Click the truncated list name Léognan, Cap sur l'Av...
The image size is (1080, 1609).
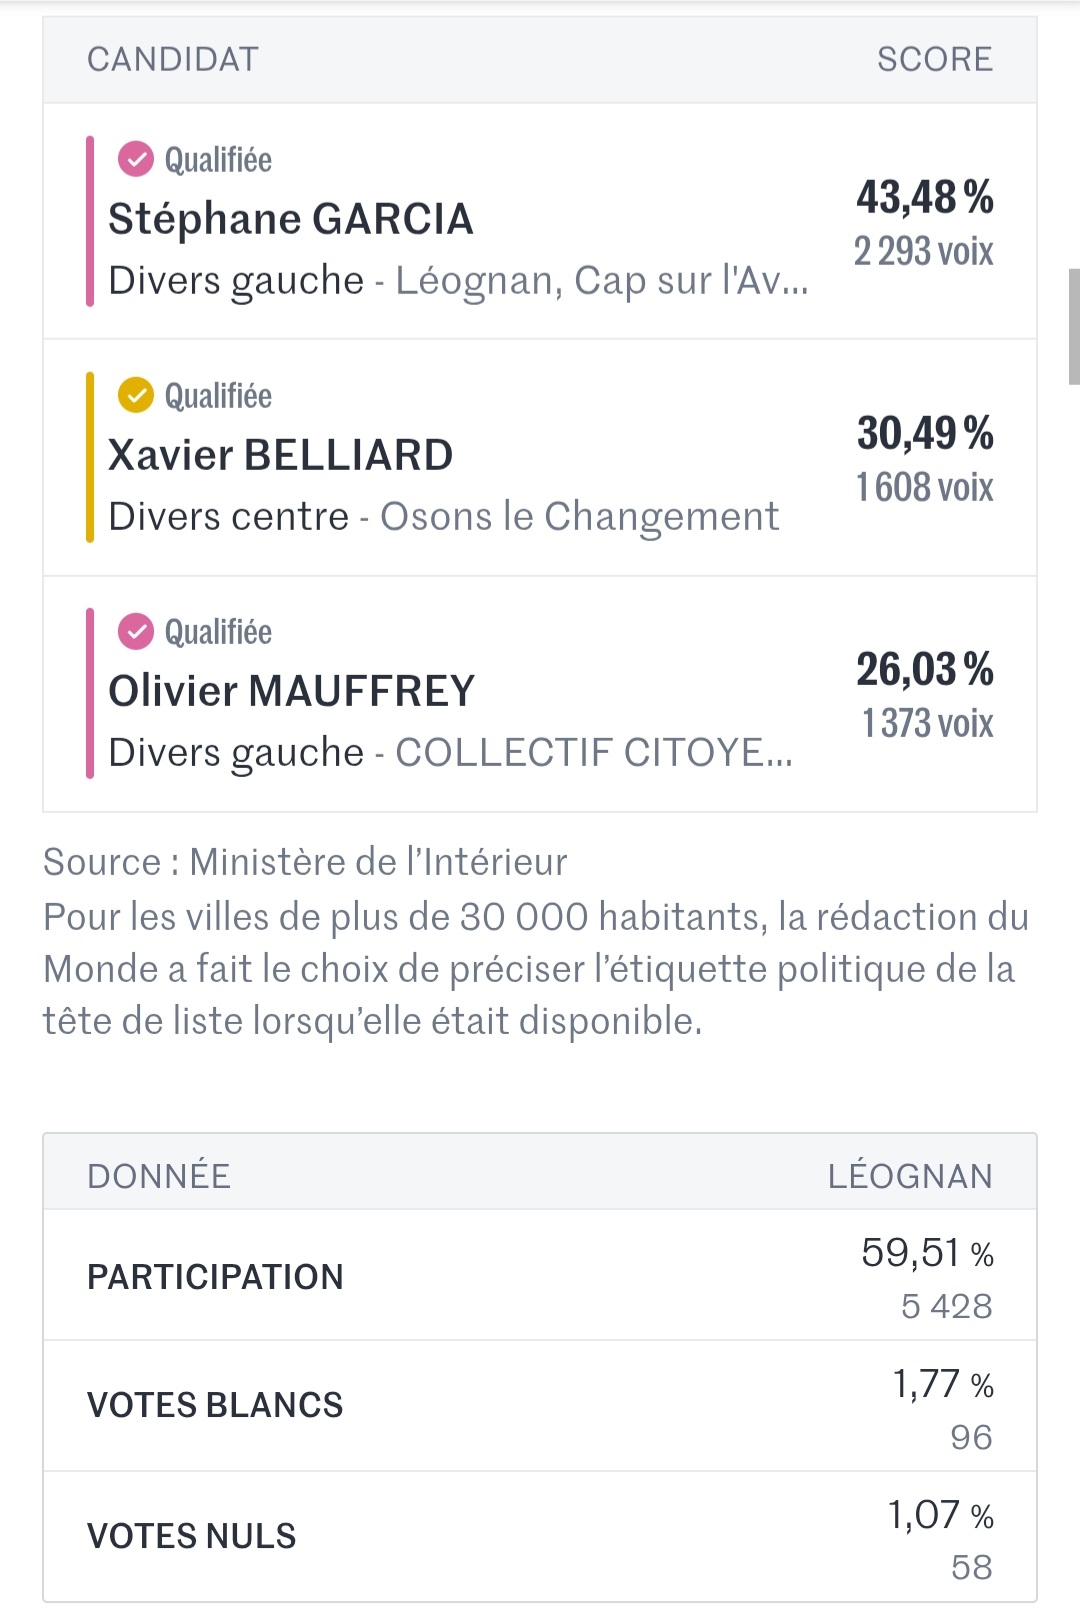(x=602, y=281)
